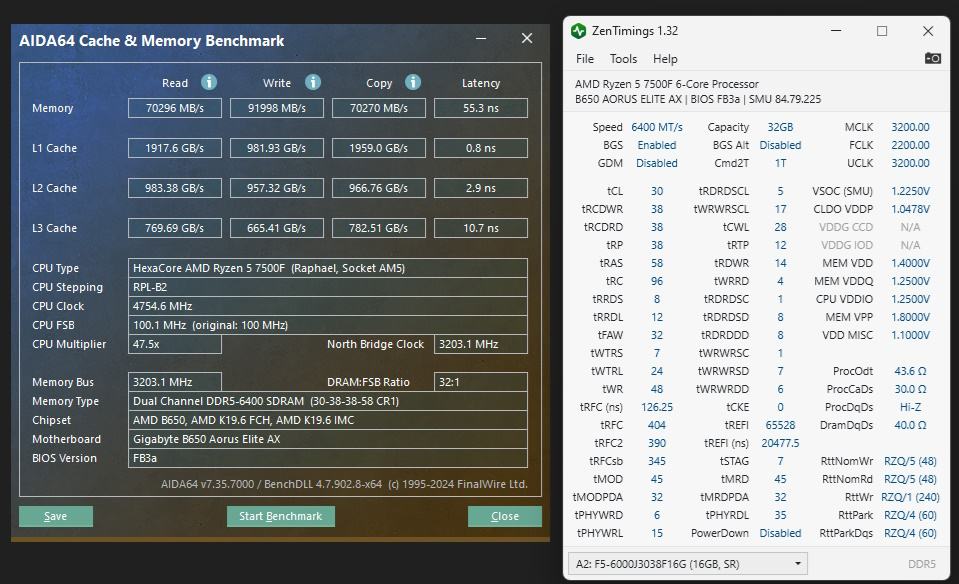Image resolution: width=959 pixels, height=584 pixels.
Task: Click the L2 Cache latency 2.9 ns
Action: 481,188
